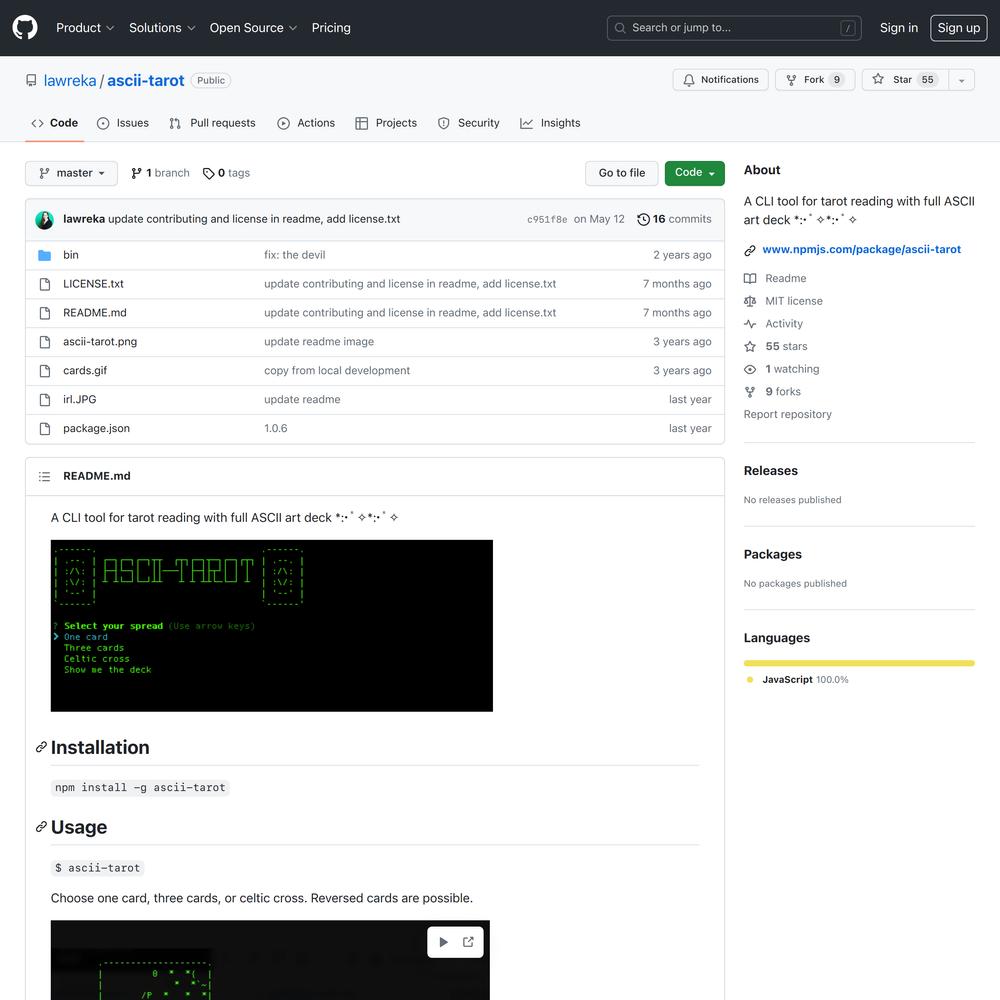Click the stars icon in About
Screen dimensions: 1000x1000
coord(750,346)
